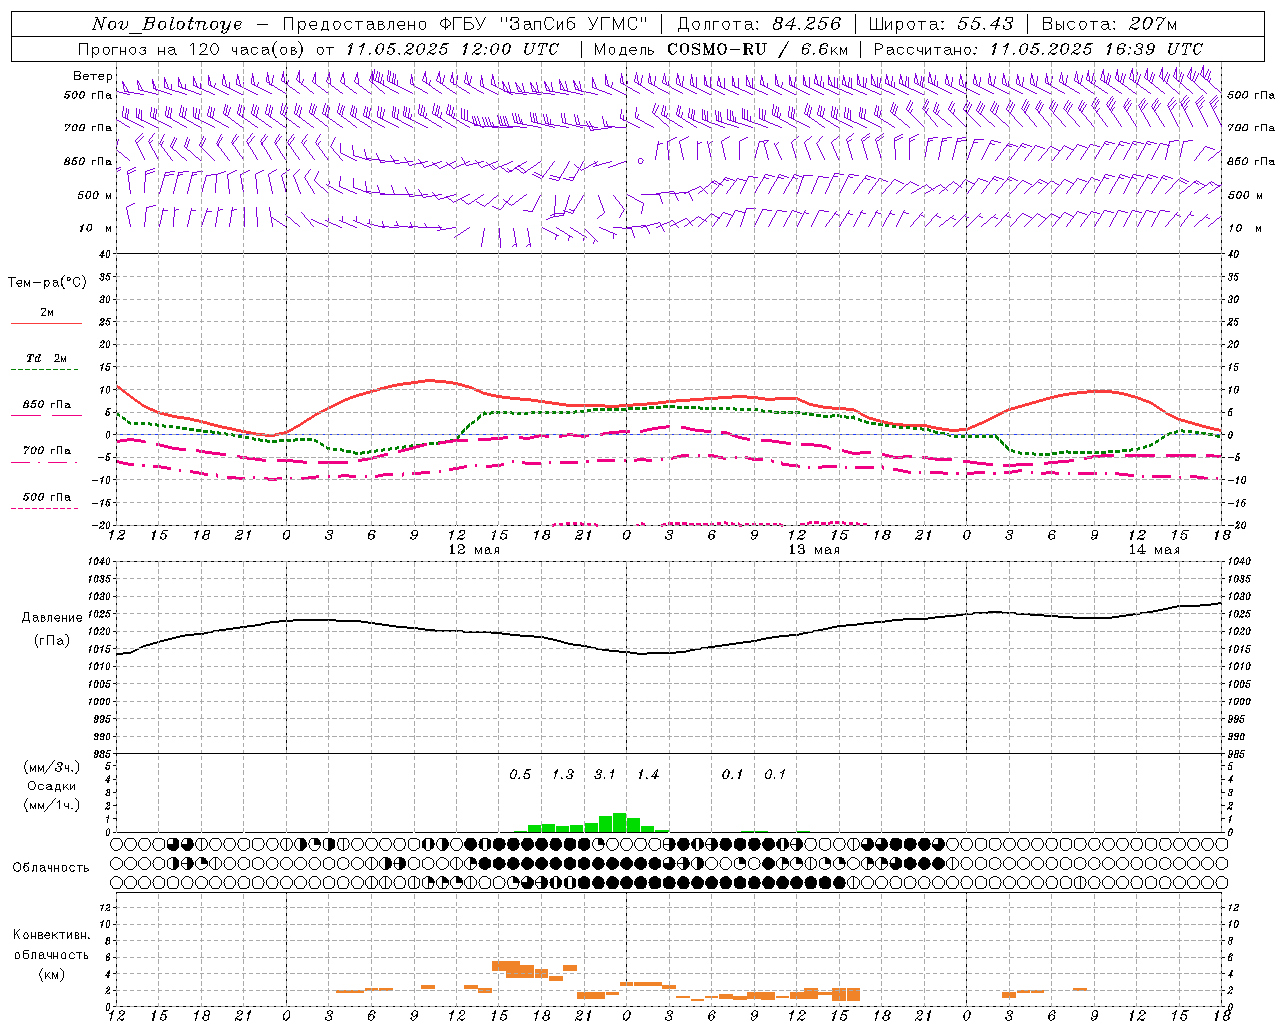Click the latitude value Широта: 55.43
1280x1024 pixels.
(941, 24)
